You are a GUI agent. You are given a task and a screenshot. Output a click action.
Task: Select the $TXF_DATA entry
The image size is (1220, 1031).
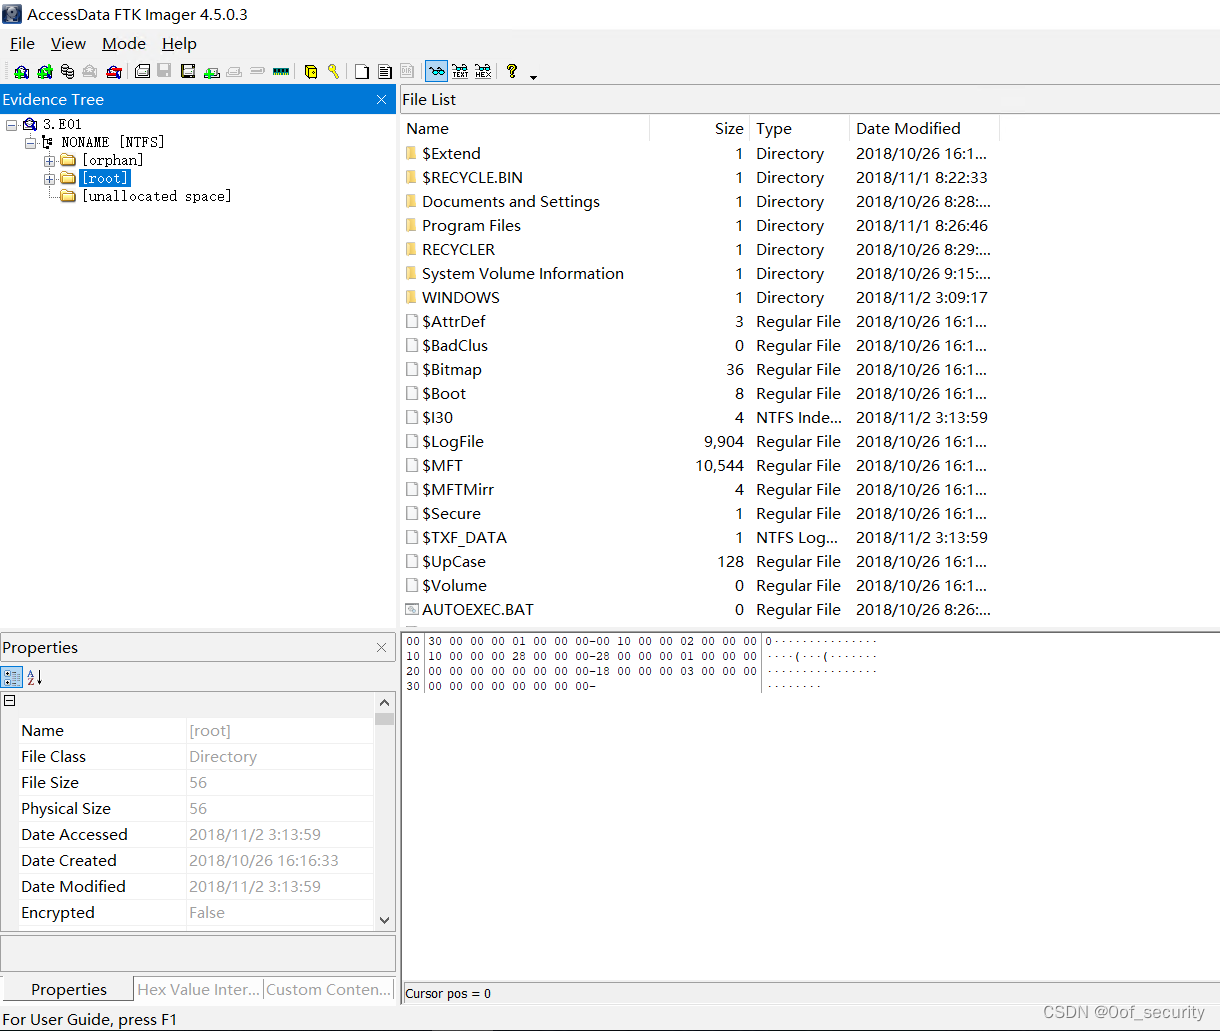click(x=464, y=537)
